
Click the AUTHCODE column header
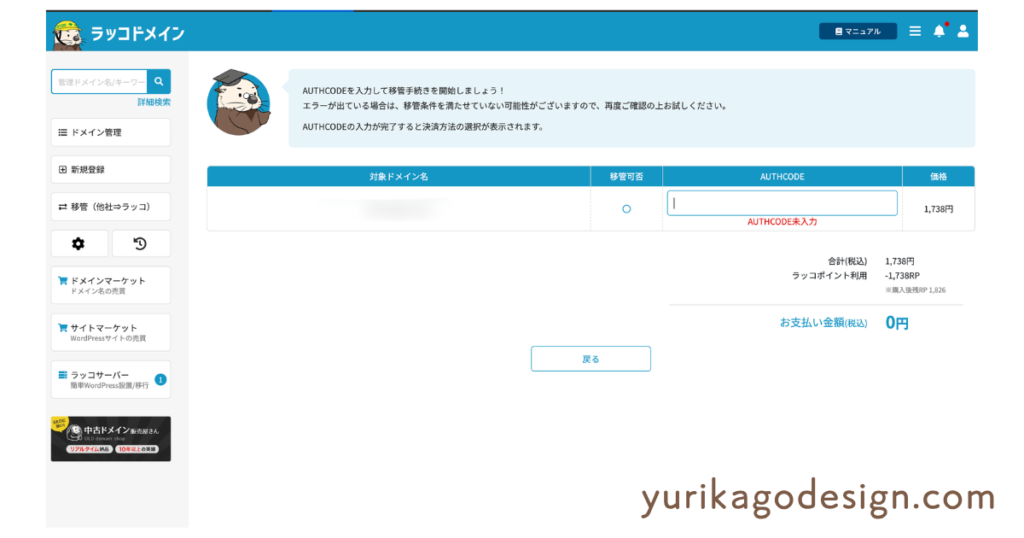(782, 177)
